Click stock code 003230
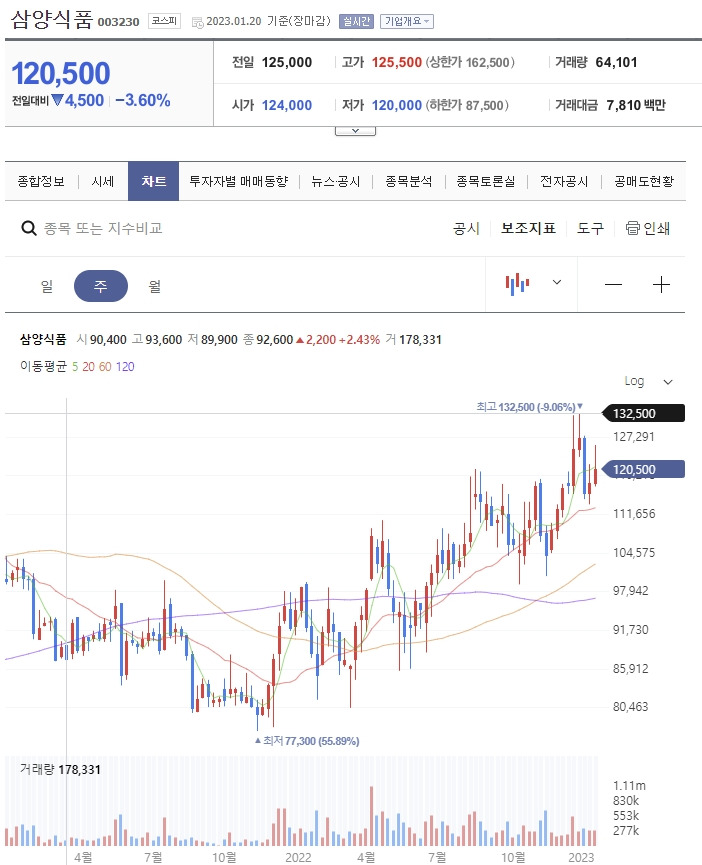 [x=119, y=22]
